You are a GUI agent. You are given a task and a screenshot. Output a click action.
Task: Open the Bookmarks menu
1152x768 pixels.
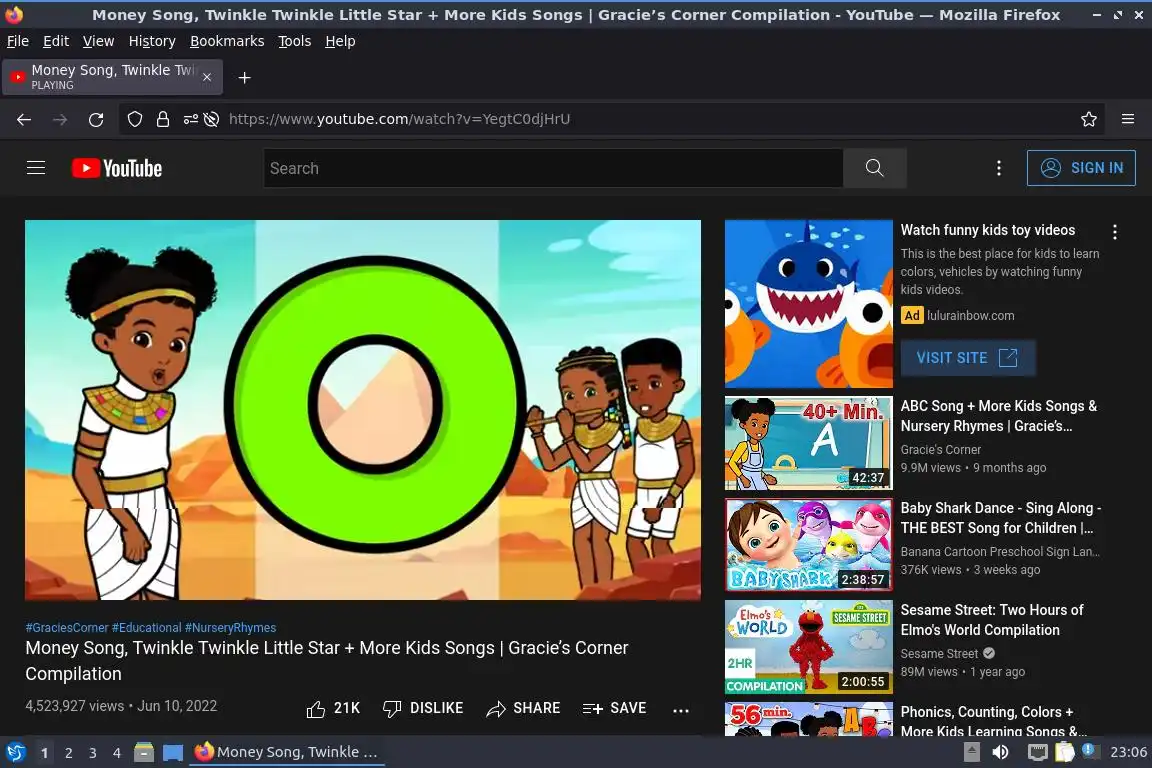point(227,41)
